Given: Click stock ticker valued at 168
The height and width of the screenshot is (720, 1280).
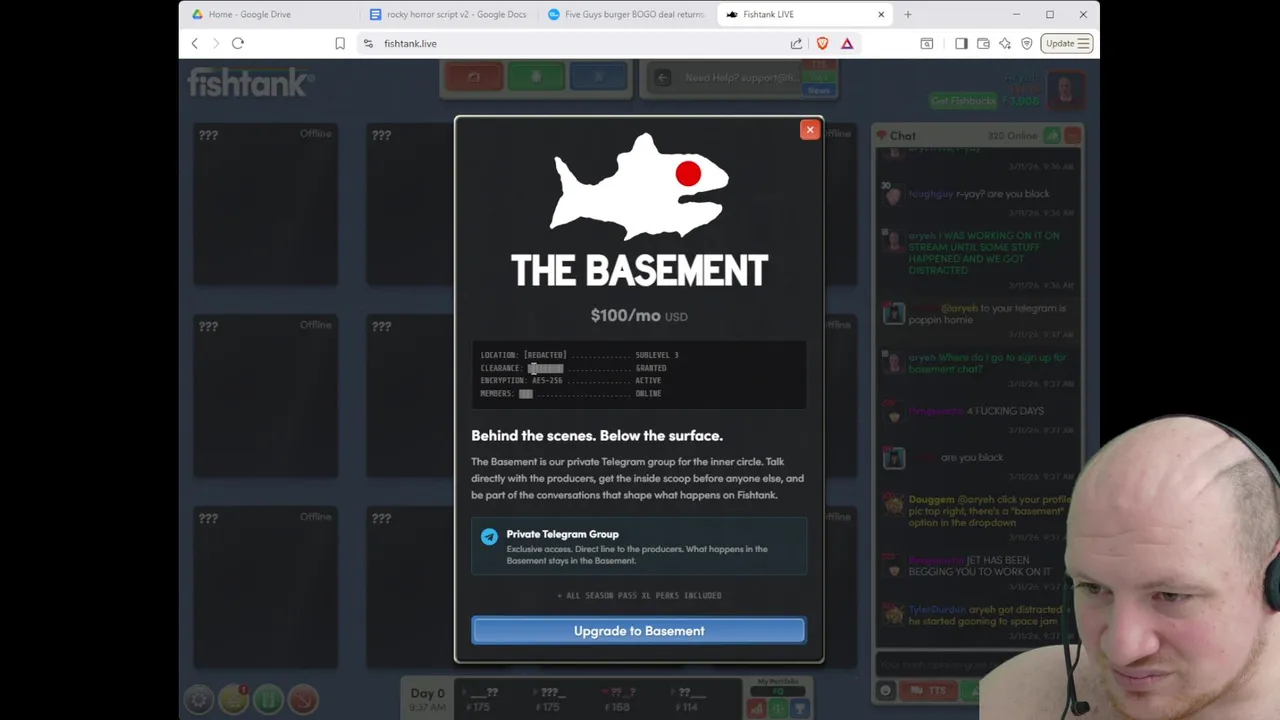Looking at the screenshot, I should click(x=620, y=700).
